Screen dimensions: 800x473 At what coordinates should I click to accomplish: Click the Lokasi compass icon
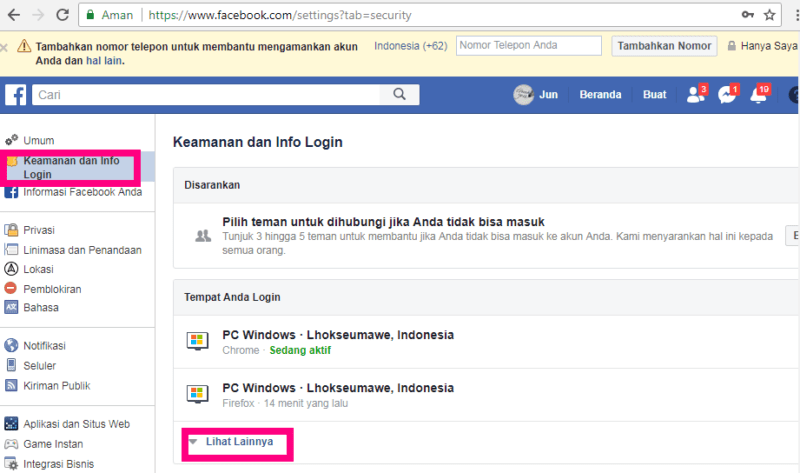click(11, 268)
